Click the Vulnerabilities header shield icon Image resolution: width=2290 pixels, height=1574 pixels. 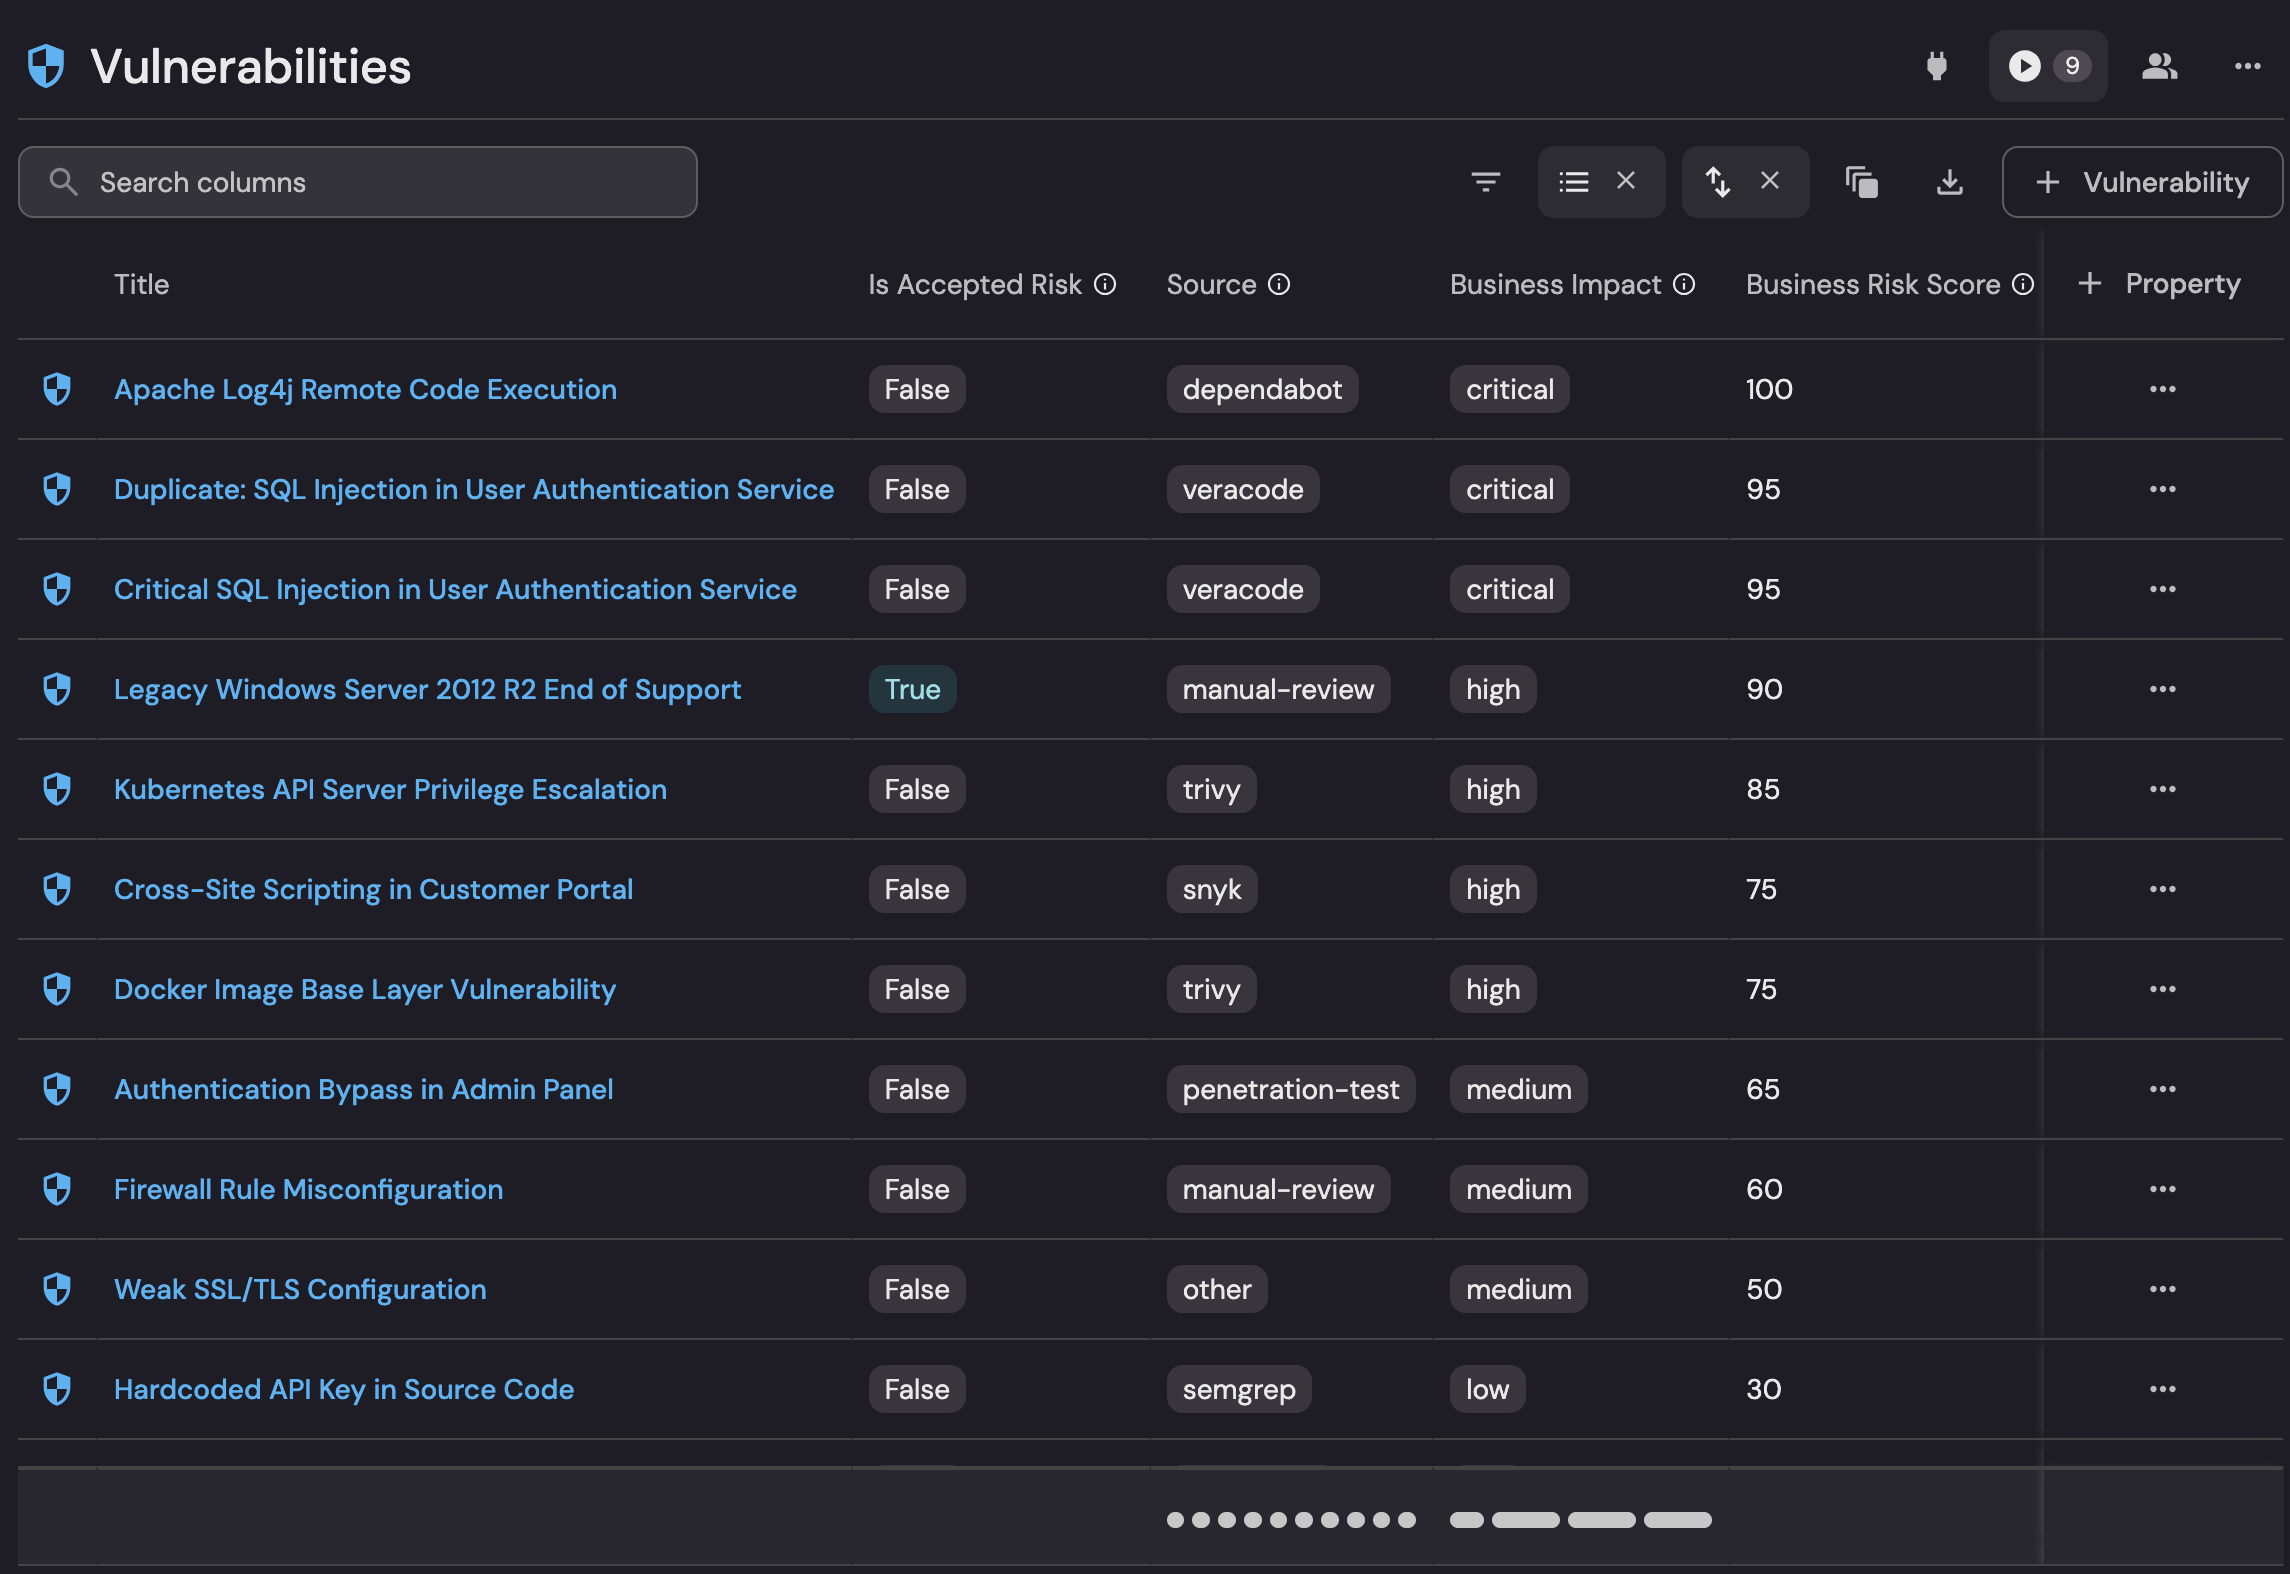pyautogui.click(x=45, y=64)
